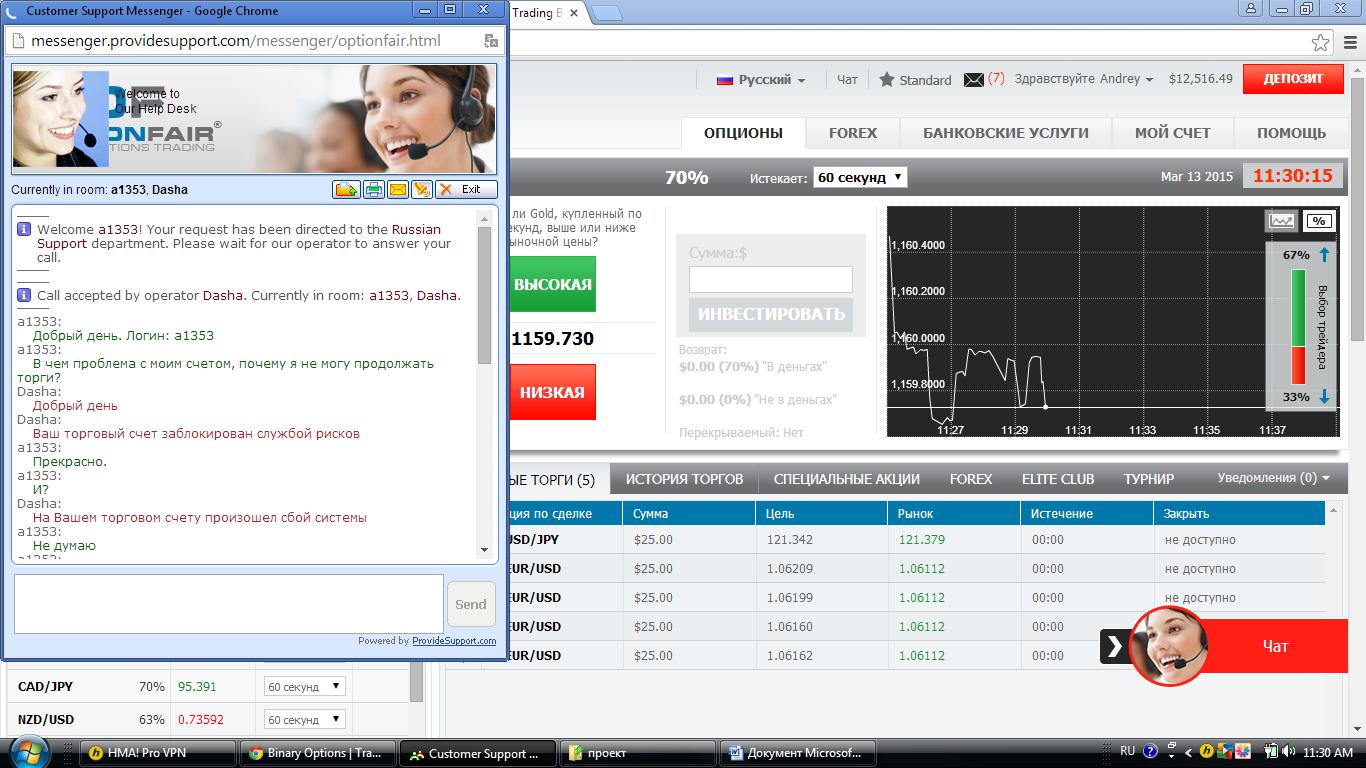Viewport: 1366px width, 768px height.
Task: Switch to the ИСТОРИЯ ТОРГОВ tab
Action: 684,479
